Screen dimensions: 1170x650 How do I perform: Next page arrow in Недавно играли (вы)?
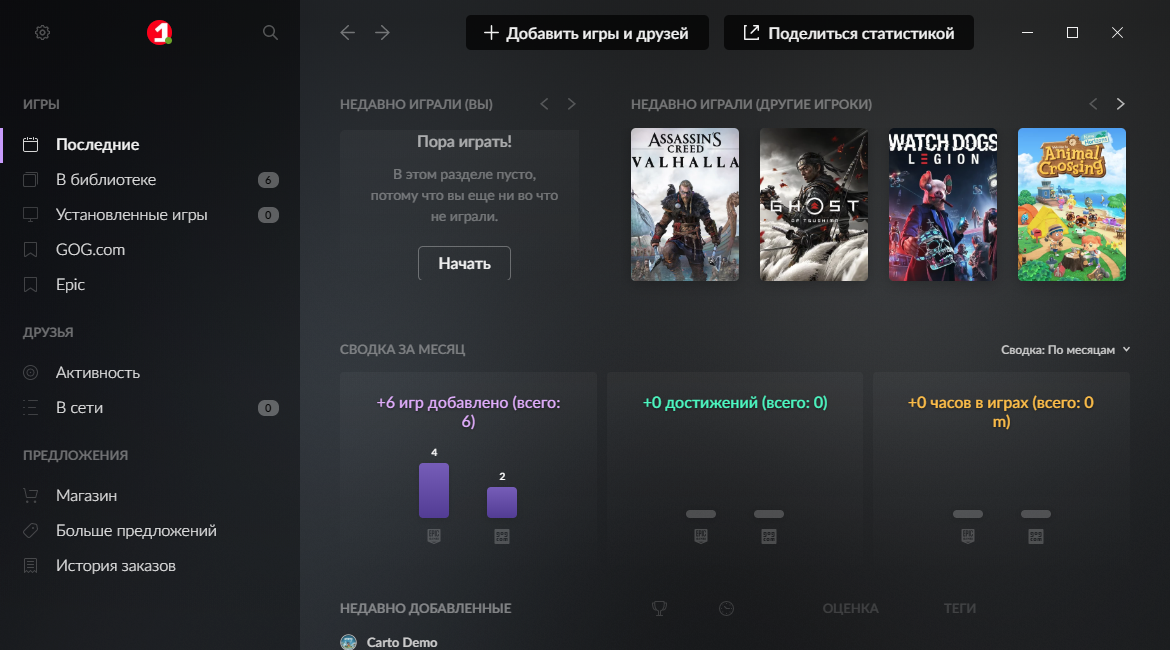(x=572, y=104)
